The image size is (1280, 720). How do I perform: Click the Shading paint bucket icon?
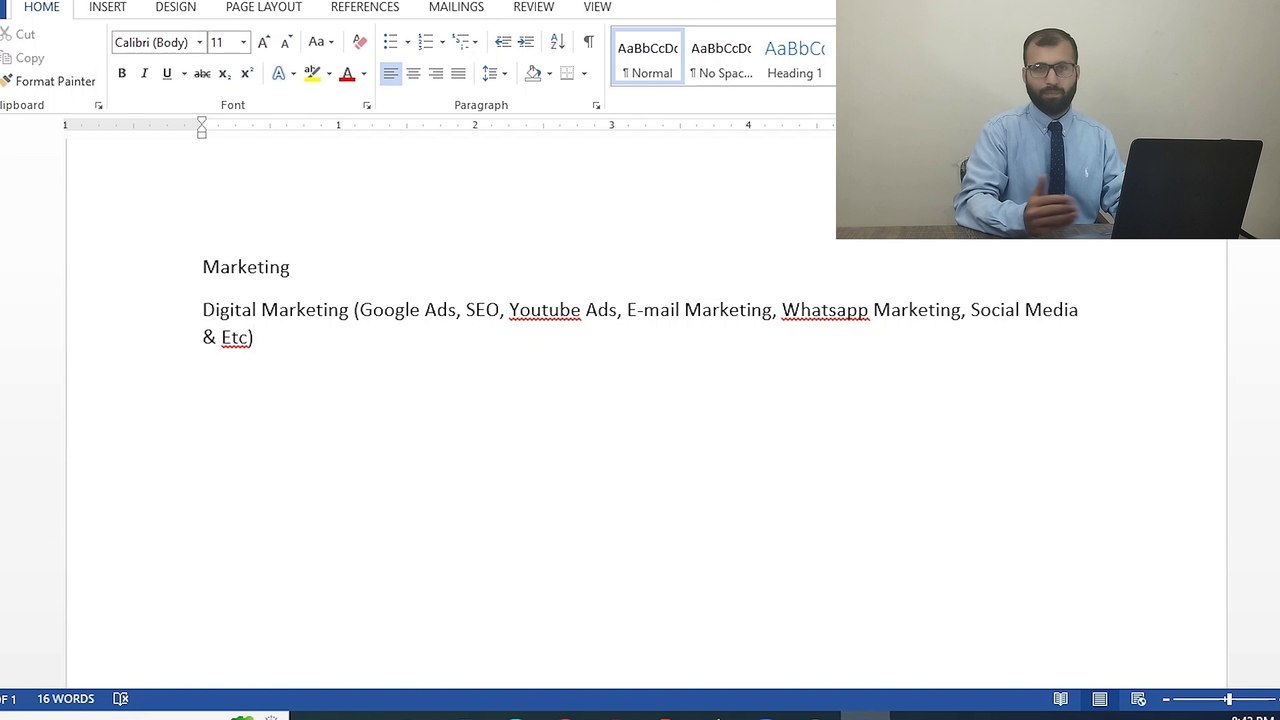[x=533, y=73]
